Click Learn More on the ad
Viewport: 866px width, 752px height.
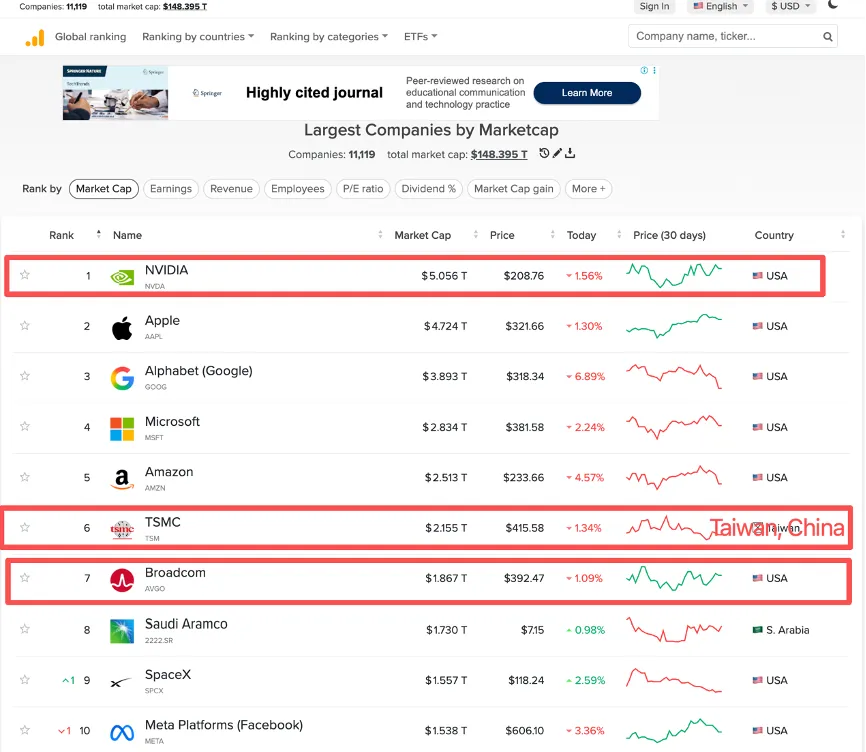click(587, 93)
